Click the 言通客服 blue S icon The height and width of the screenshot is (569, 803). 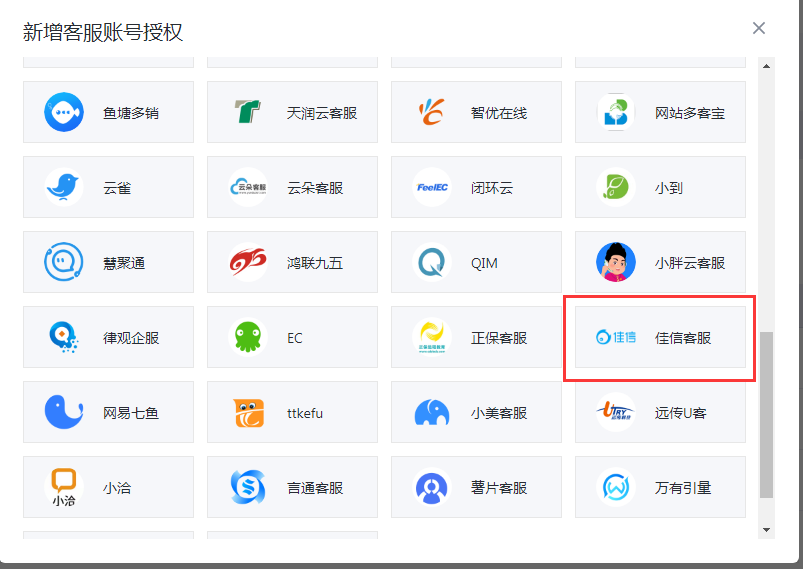248,487
